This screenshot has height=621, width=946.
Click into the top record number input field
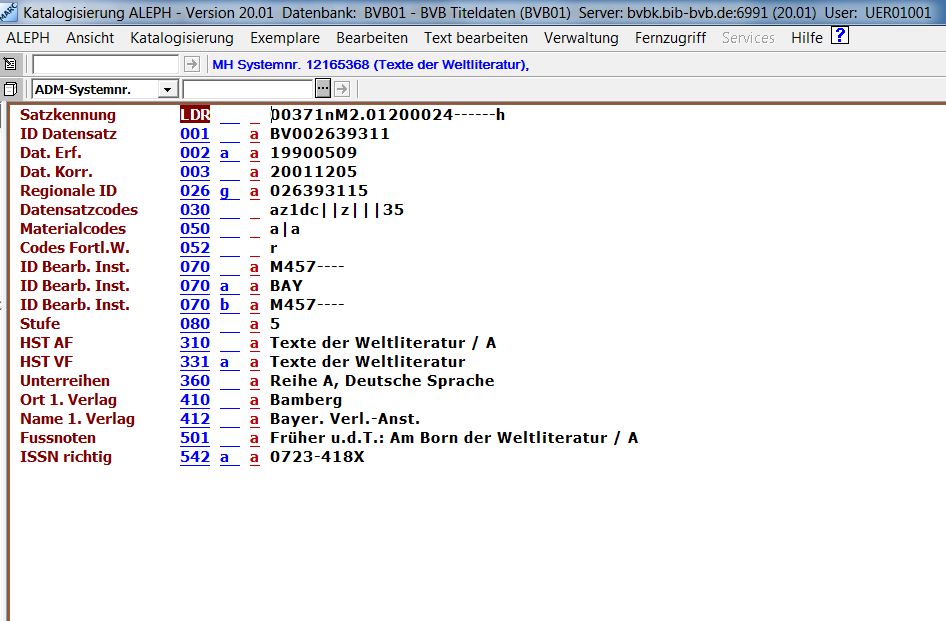106,64
